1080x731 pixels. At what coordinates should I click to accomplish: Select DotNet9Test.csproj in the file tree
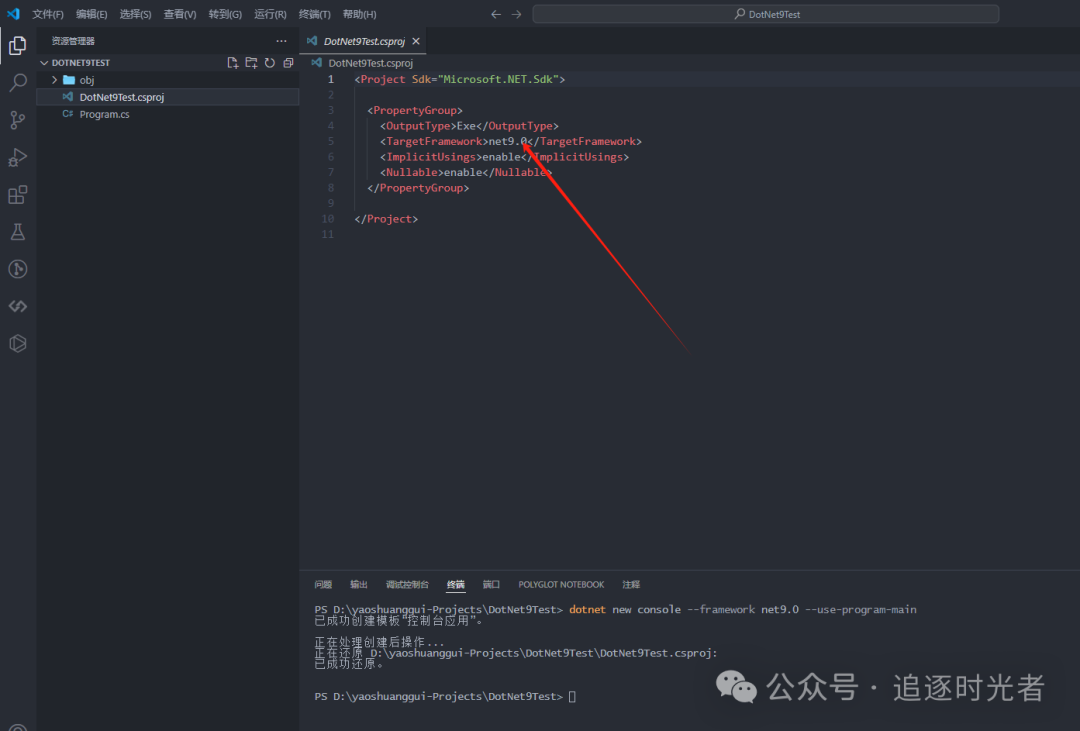168,97
